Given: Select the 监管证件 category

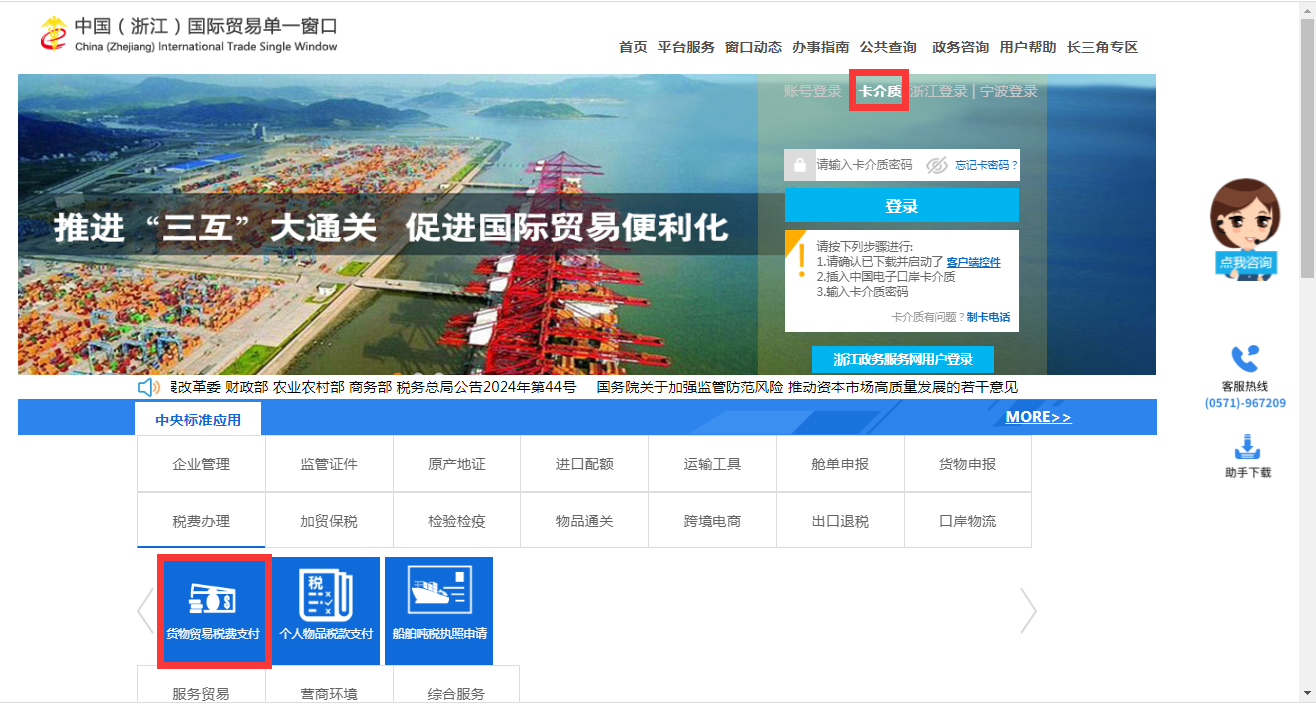Looking at the screenshot, I should [x=329, y=464].
